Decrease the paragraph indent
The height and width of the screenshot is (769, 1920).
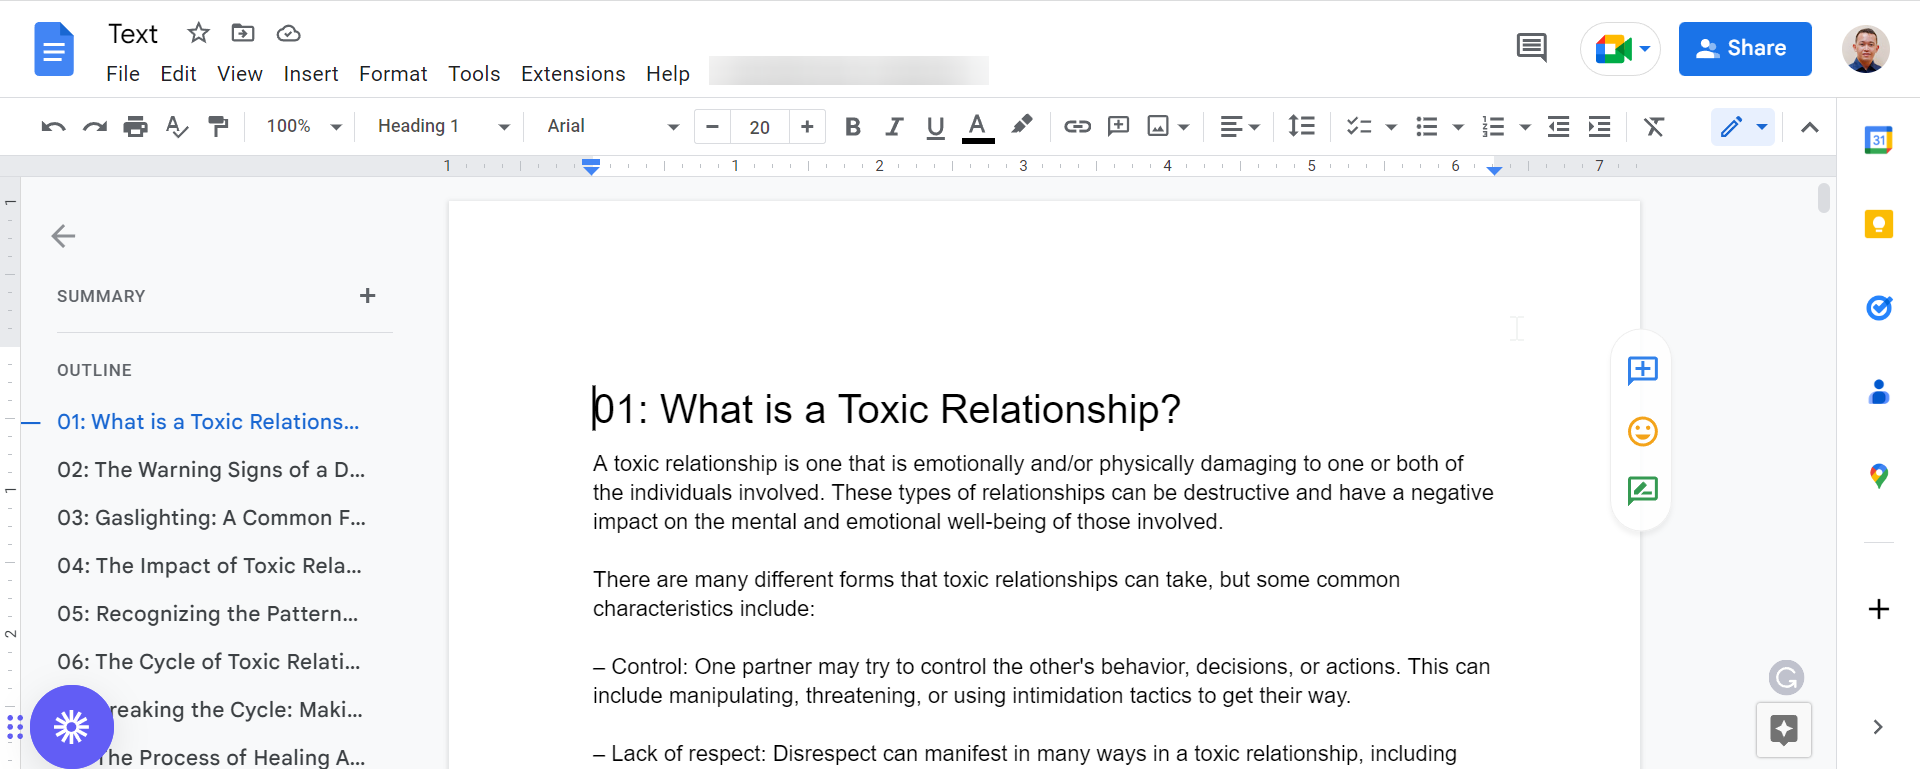click(x=1558, y=126)
